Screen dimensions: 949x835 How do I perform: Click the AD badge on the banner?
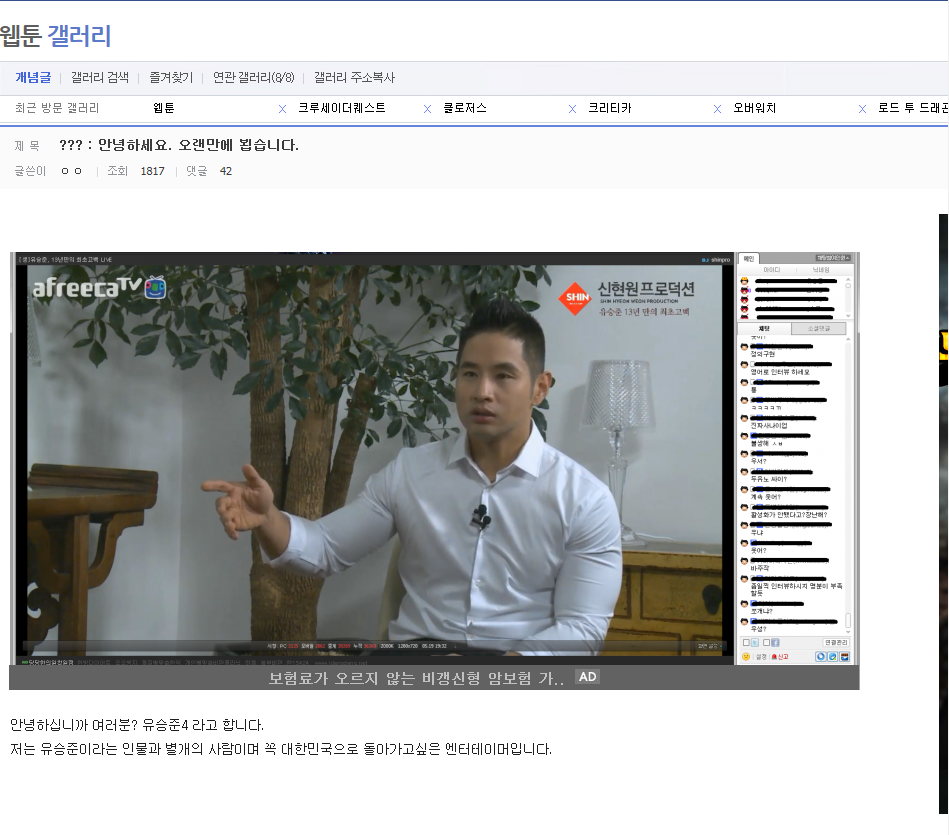[x=588, y=677]
